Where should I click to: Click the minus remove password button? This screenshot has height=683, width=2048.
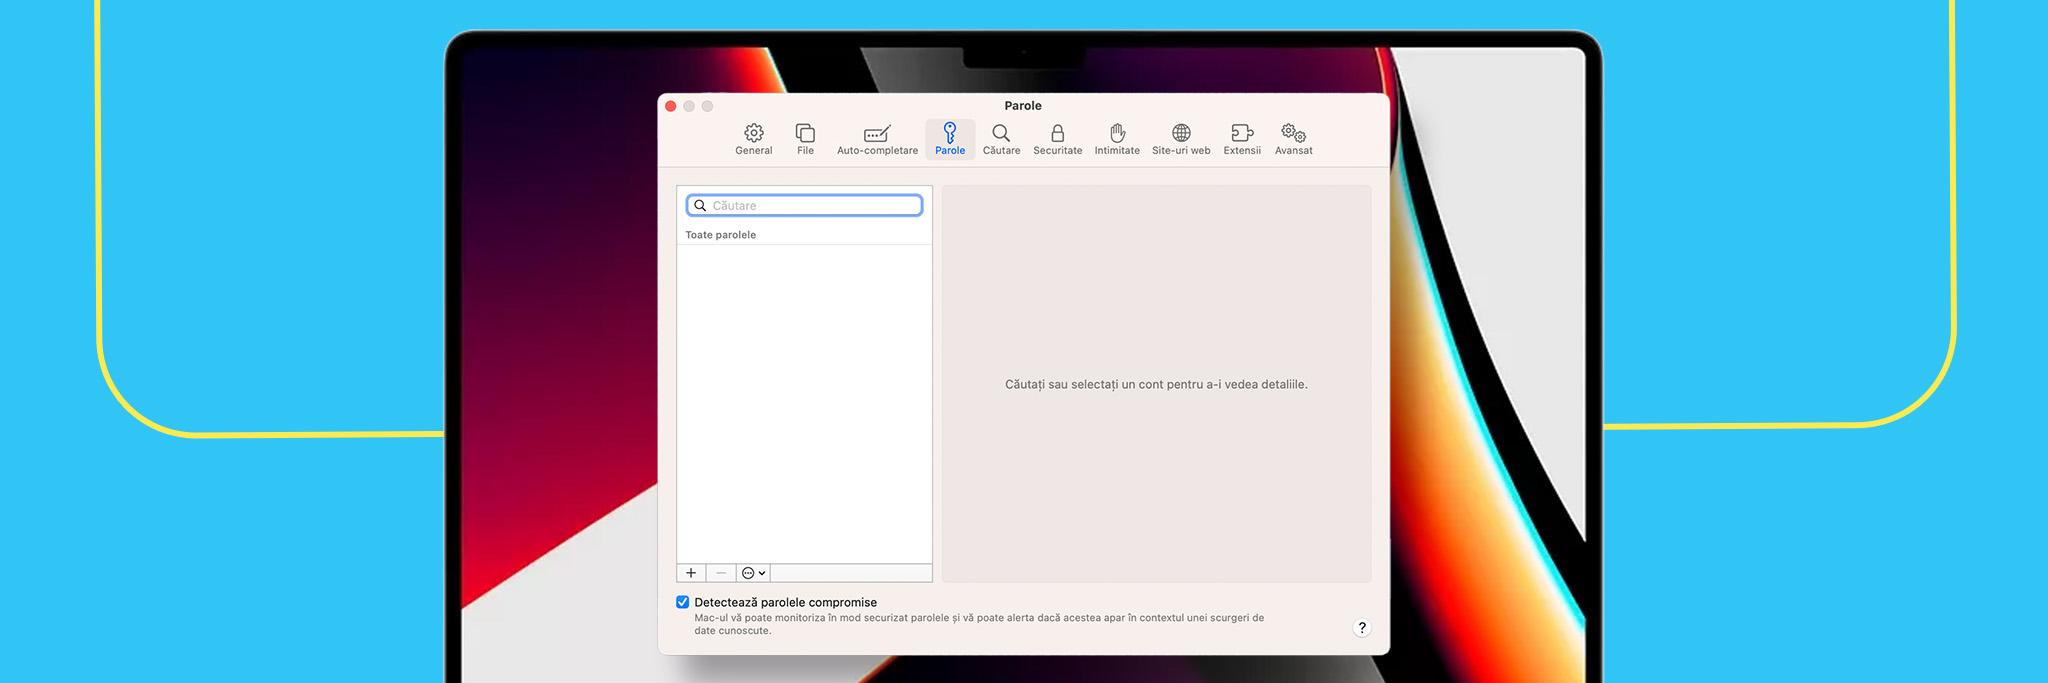click(721, 573)
